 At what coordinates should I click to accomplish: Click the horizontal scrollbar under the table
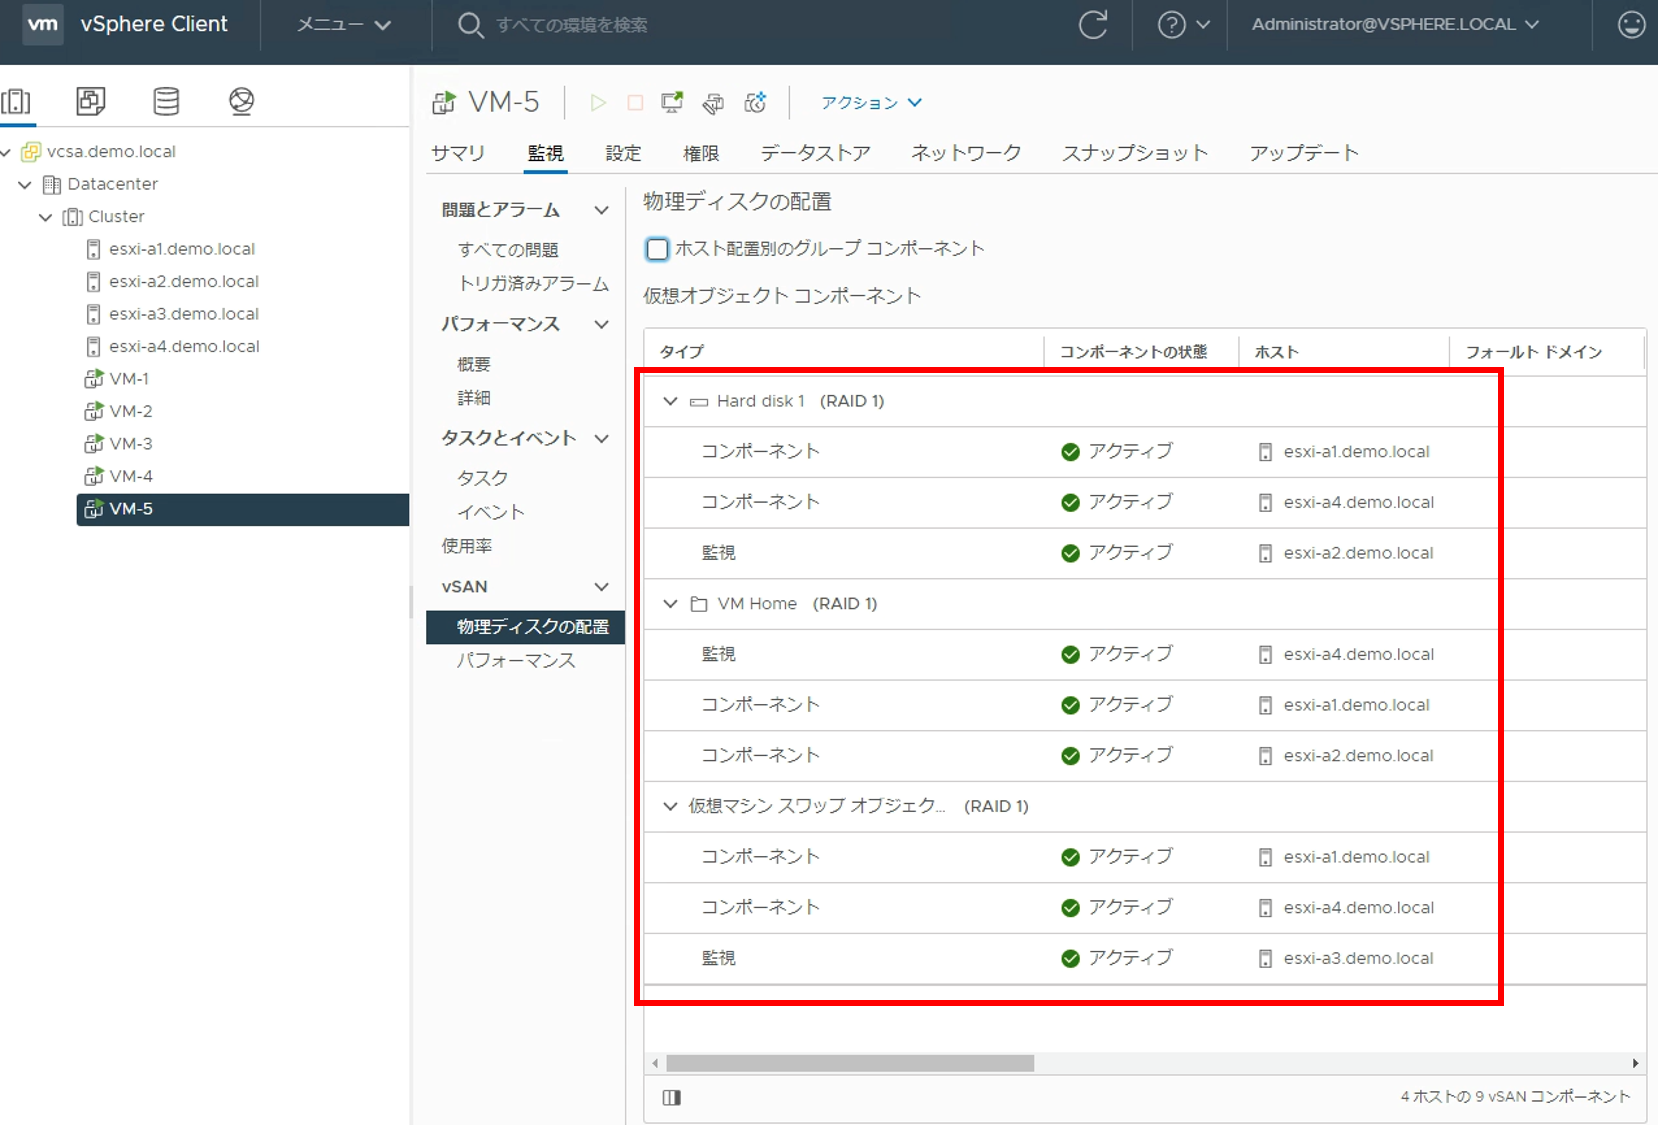(850, 1063)
